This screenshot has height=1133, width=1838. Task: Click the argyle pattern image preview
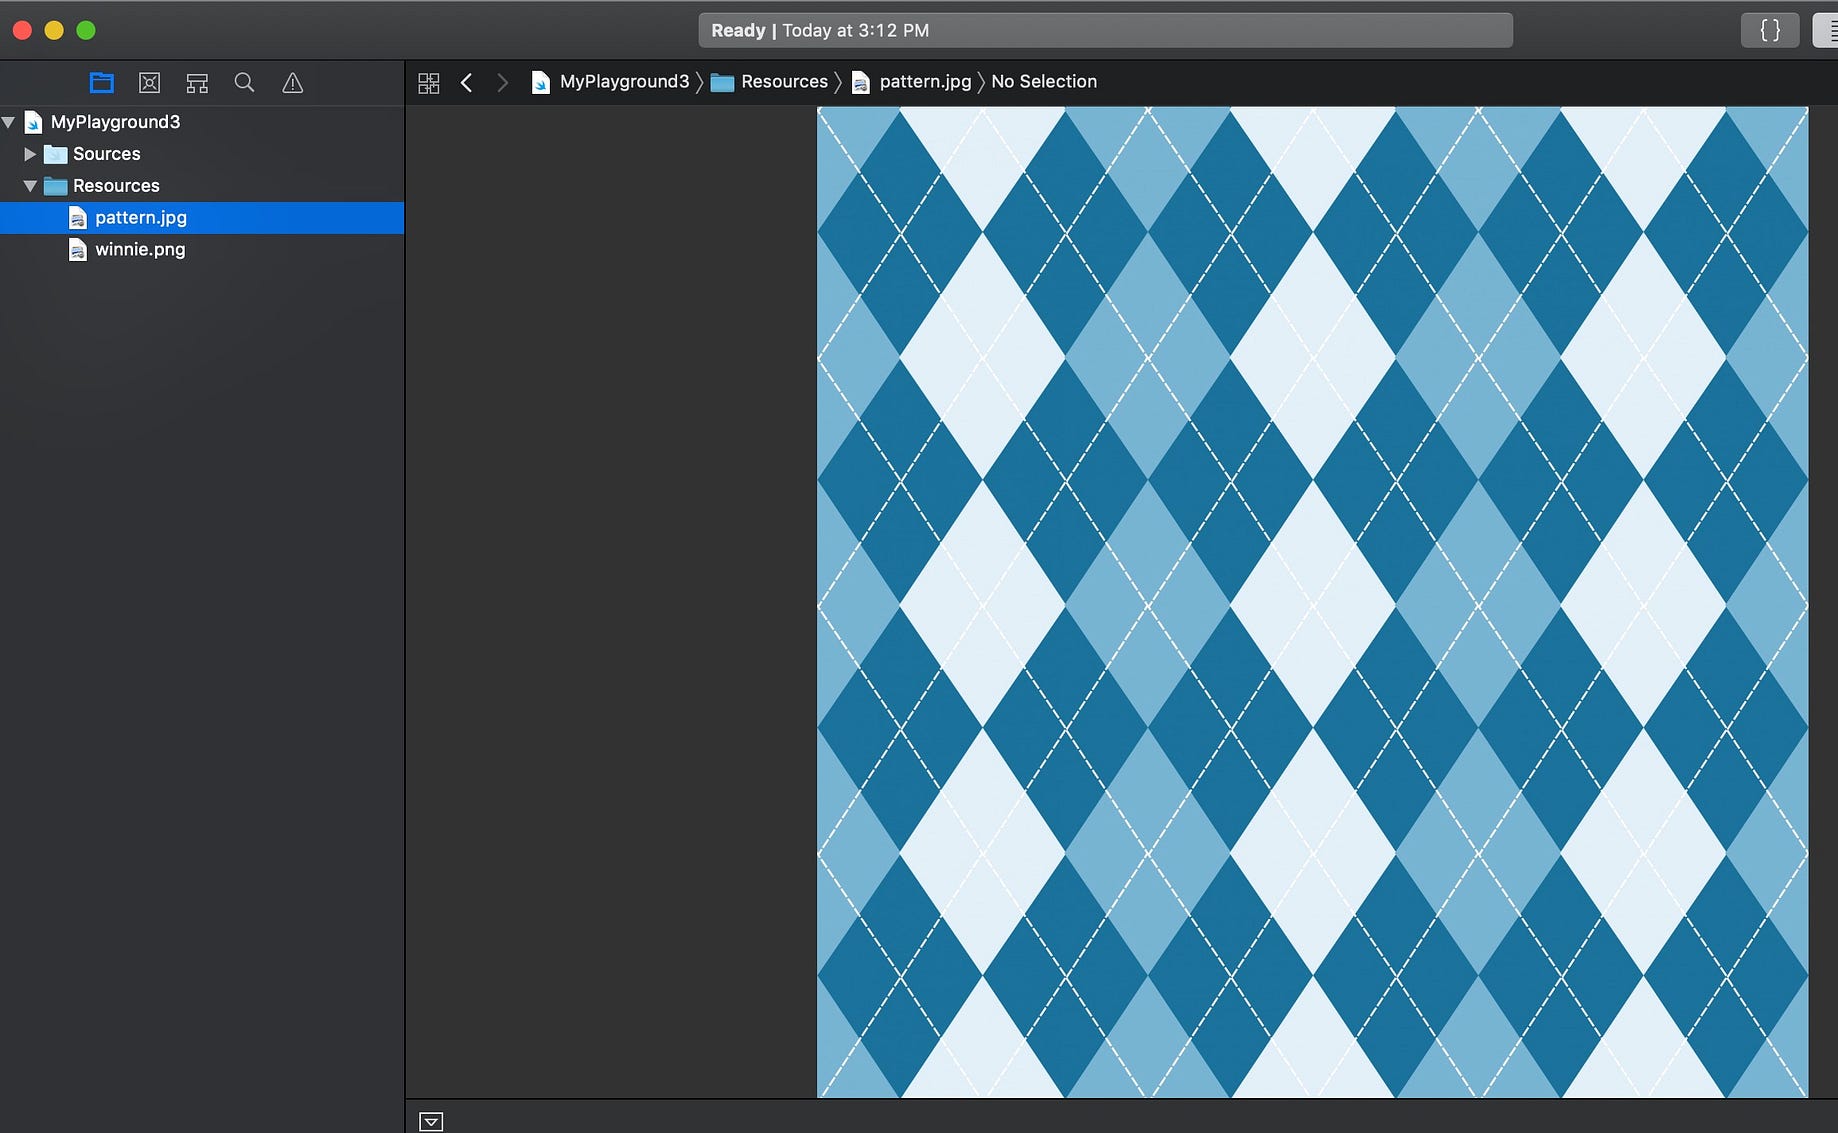[1312, 602]
